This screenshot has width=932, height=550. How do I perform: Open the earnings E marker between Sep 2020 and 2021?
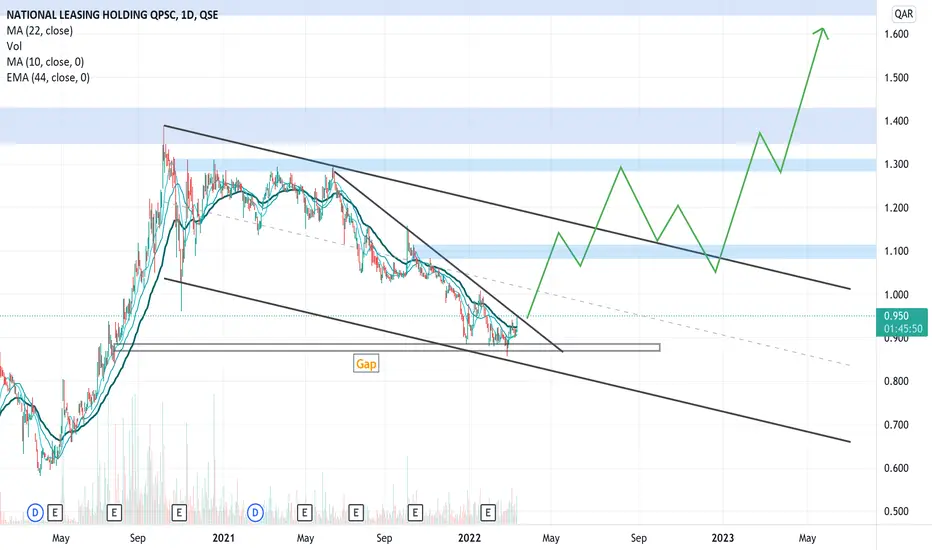(x=179, y=512)
